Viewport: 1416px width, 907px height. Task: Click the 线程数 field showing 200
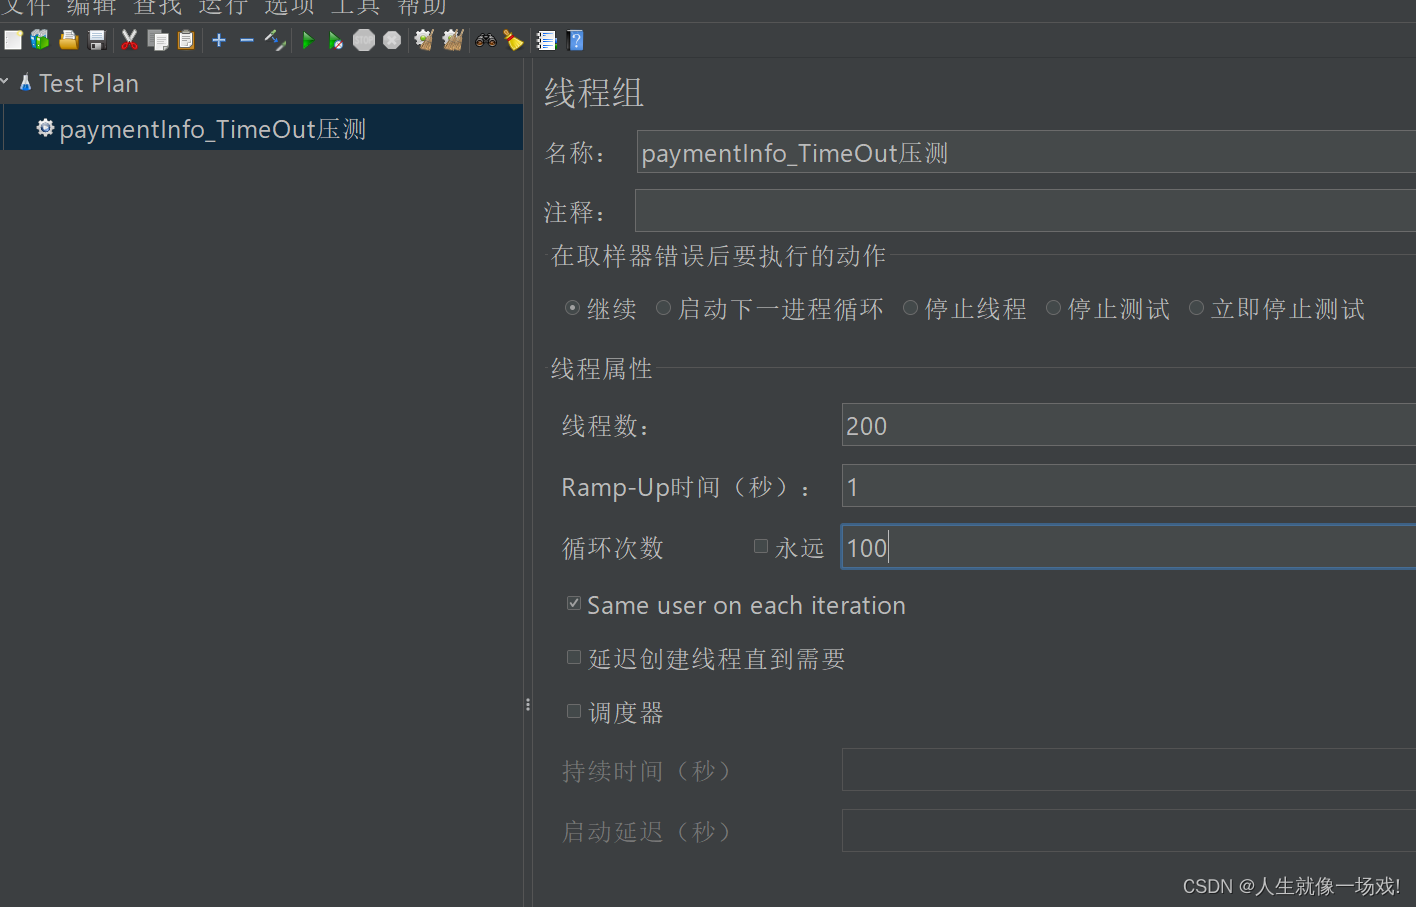click(1129, 425)
